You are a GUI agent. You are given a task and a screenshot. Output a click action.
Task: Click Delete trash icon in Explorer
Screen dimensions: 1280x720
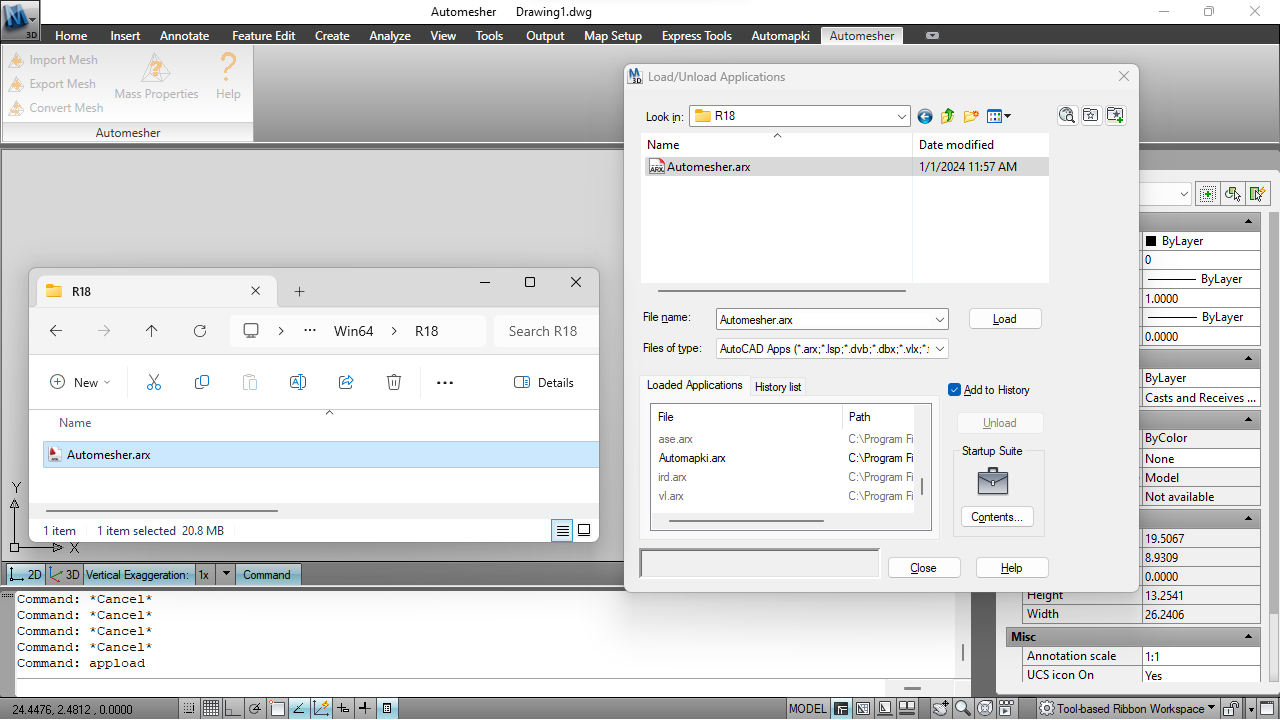394,382
